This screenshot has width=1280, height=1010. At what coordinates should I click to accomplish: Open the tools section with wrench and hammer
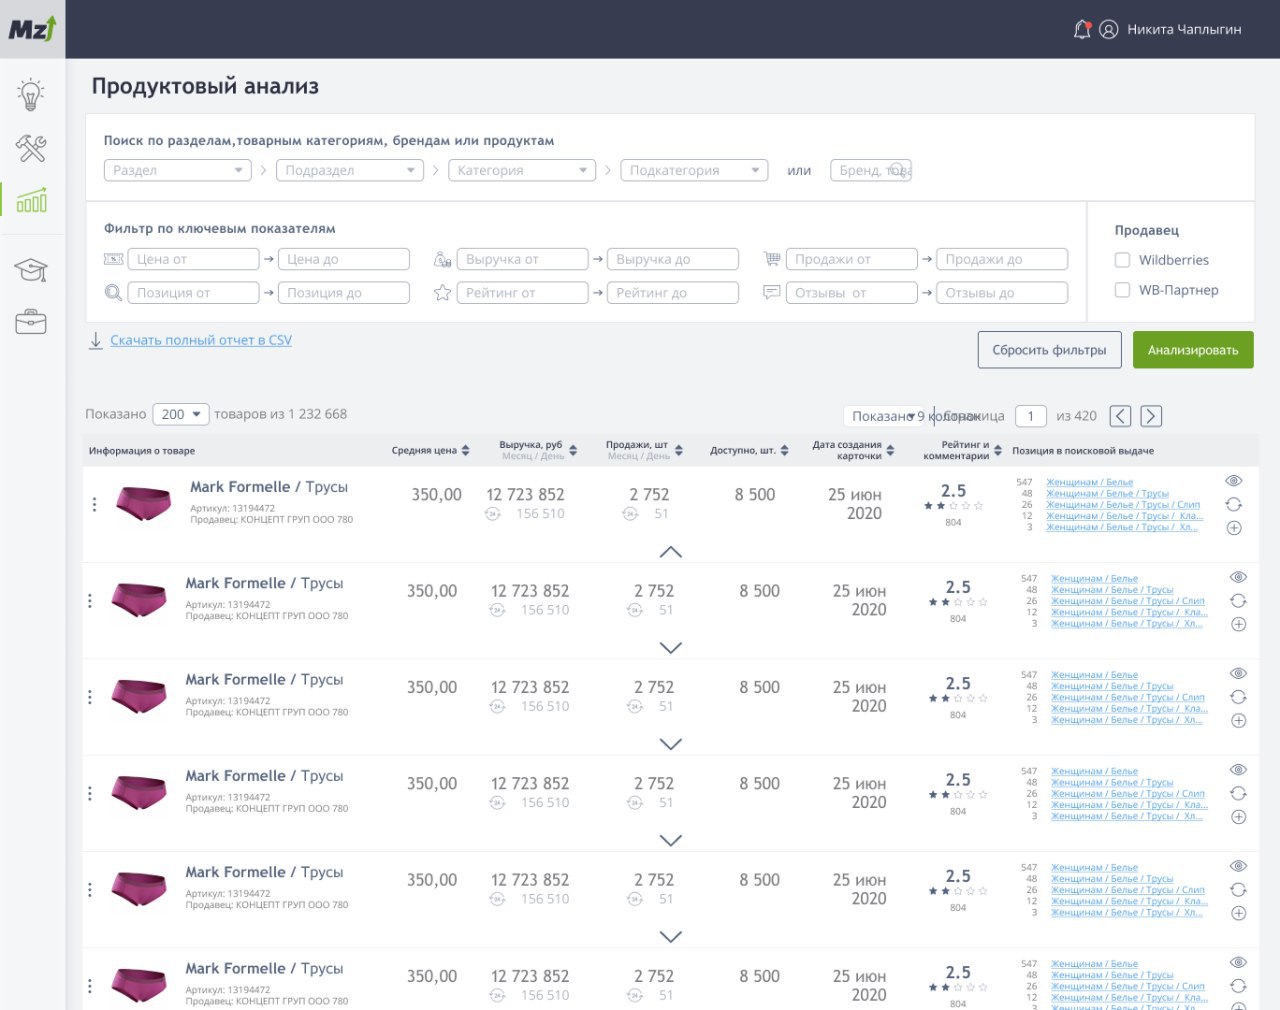(31, 148)
